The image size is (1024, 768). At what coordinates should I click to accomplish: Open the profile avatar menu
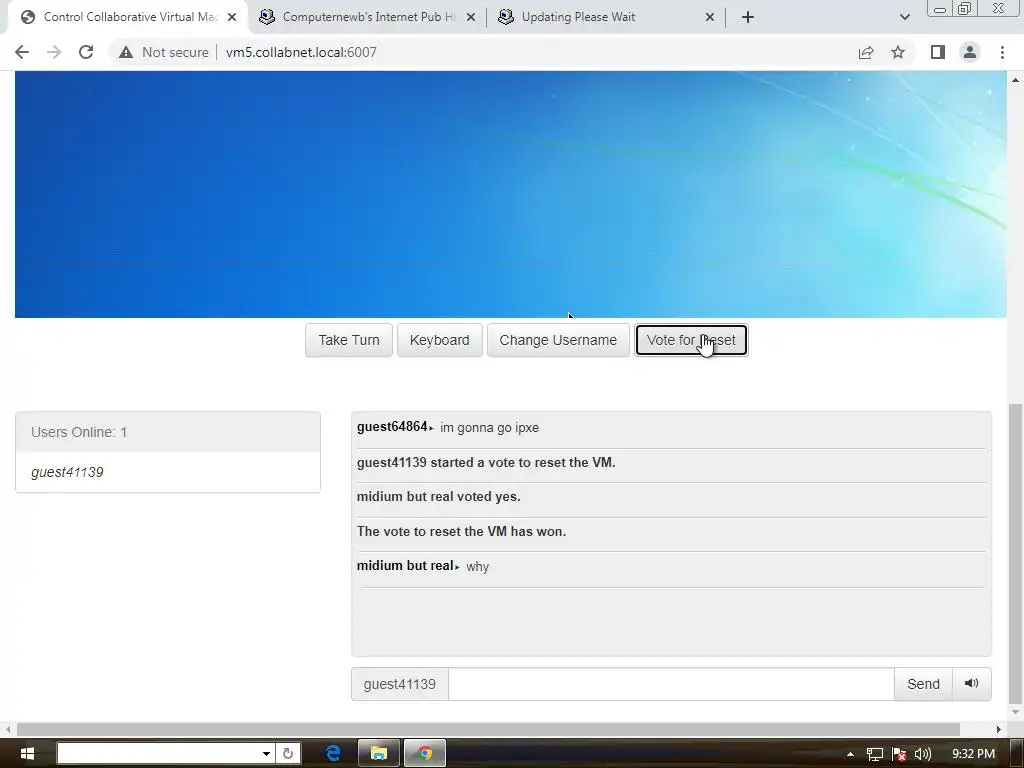tap(970, 52)
